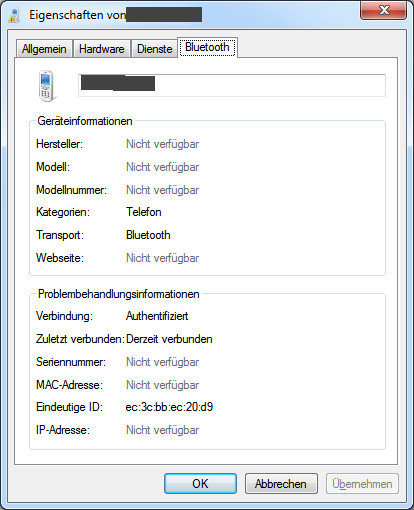The image size is (414, 510).
Task: Select the Dienste tab
Action: (x=155, y=49)
